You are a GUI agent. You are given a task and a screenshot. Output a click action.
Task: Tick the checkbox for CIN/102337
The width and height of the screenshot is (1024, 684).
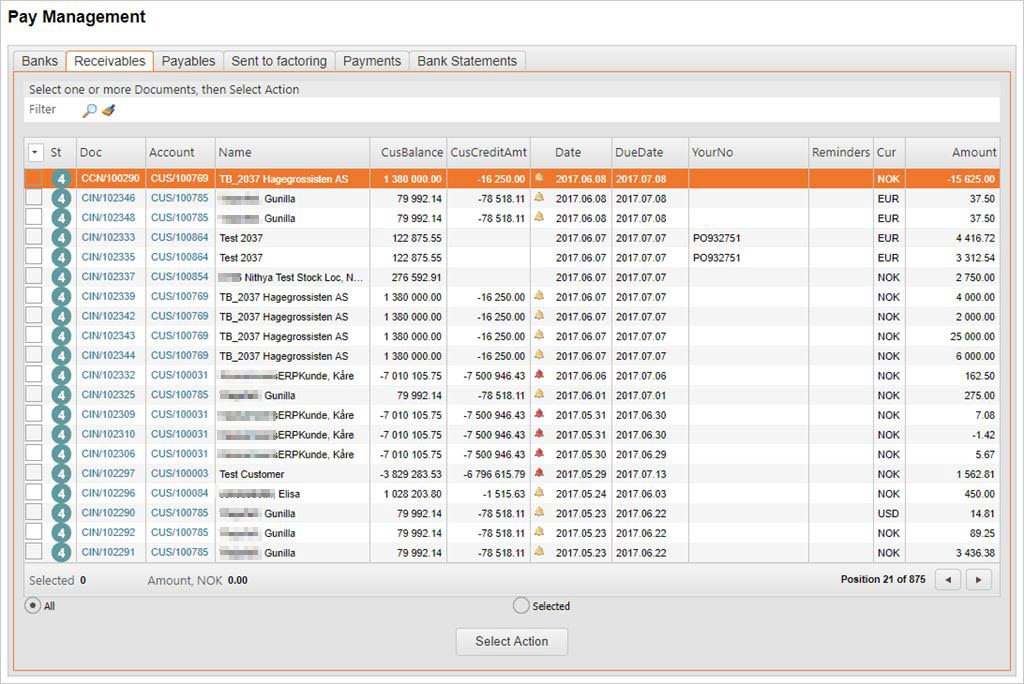[34, 277]
